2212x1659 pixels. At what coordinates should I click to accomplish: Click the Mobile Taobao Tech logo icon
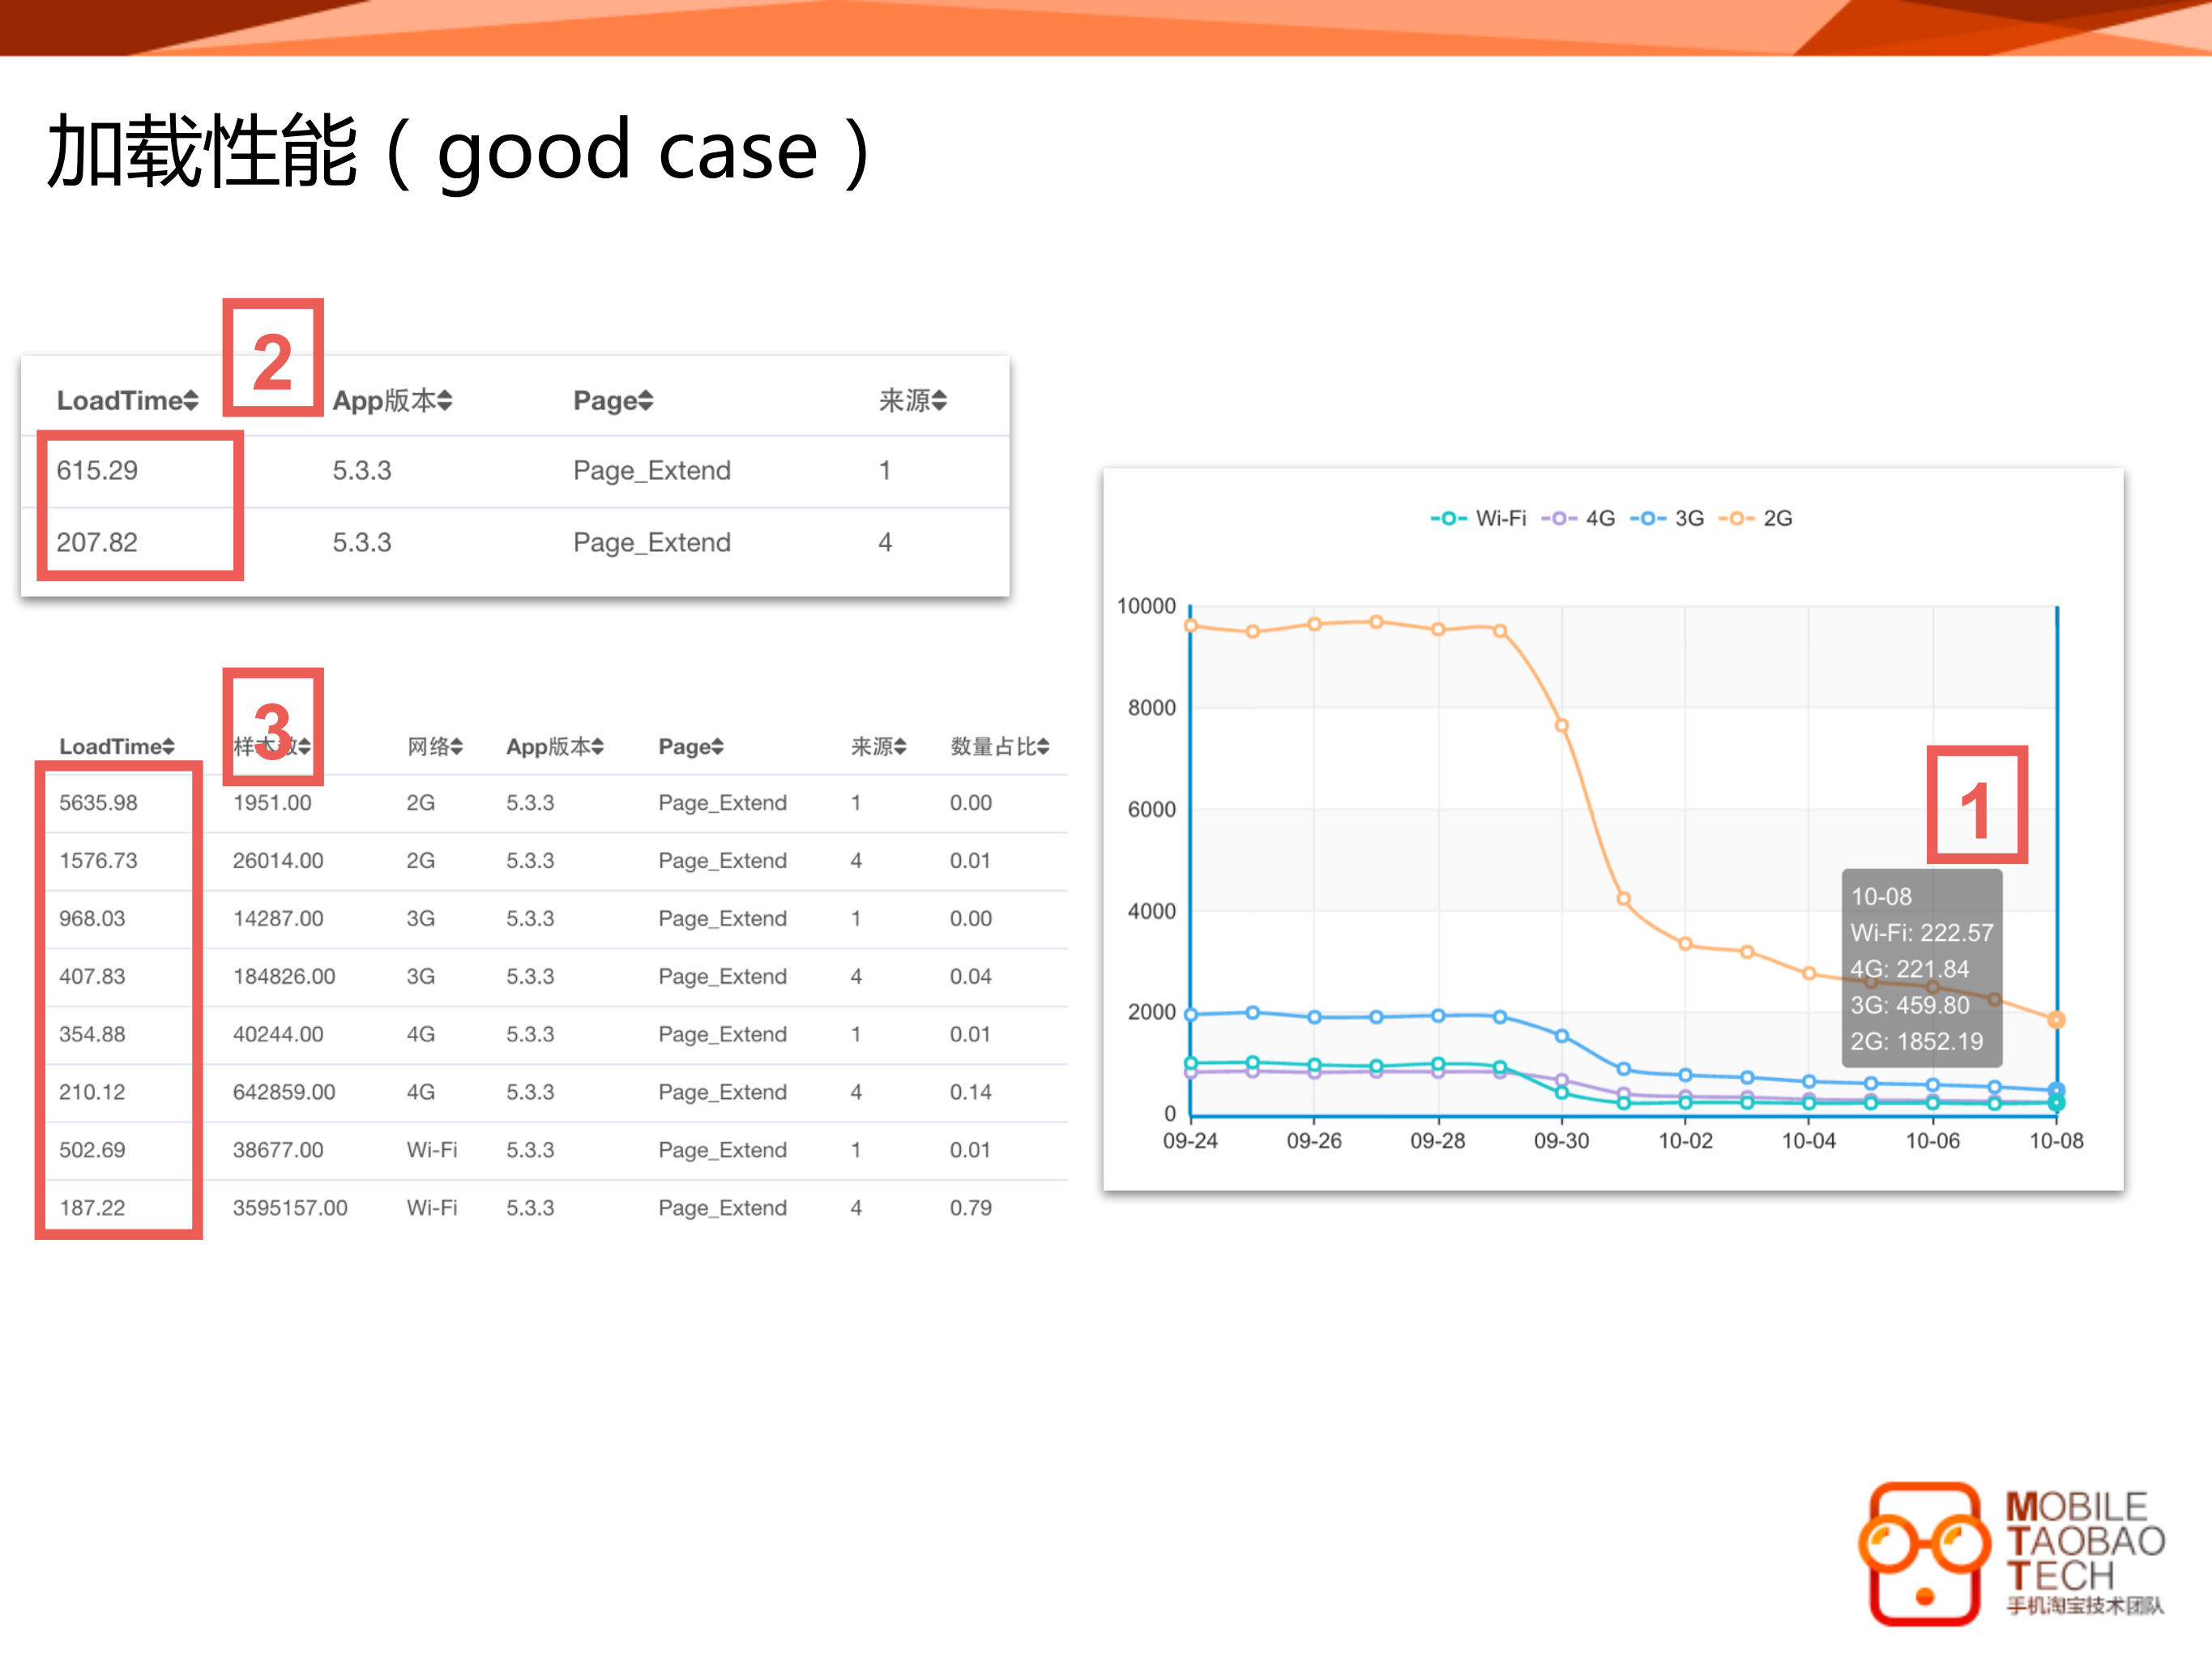coord(1924,1552)
